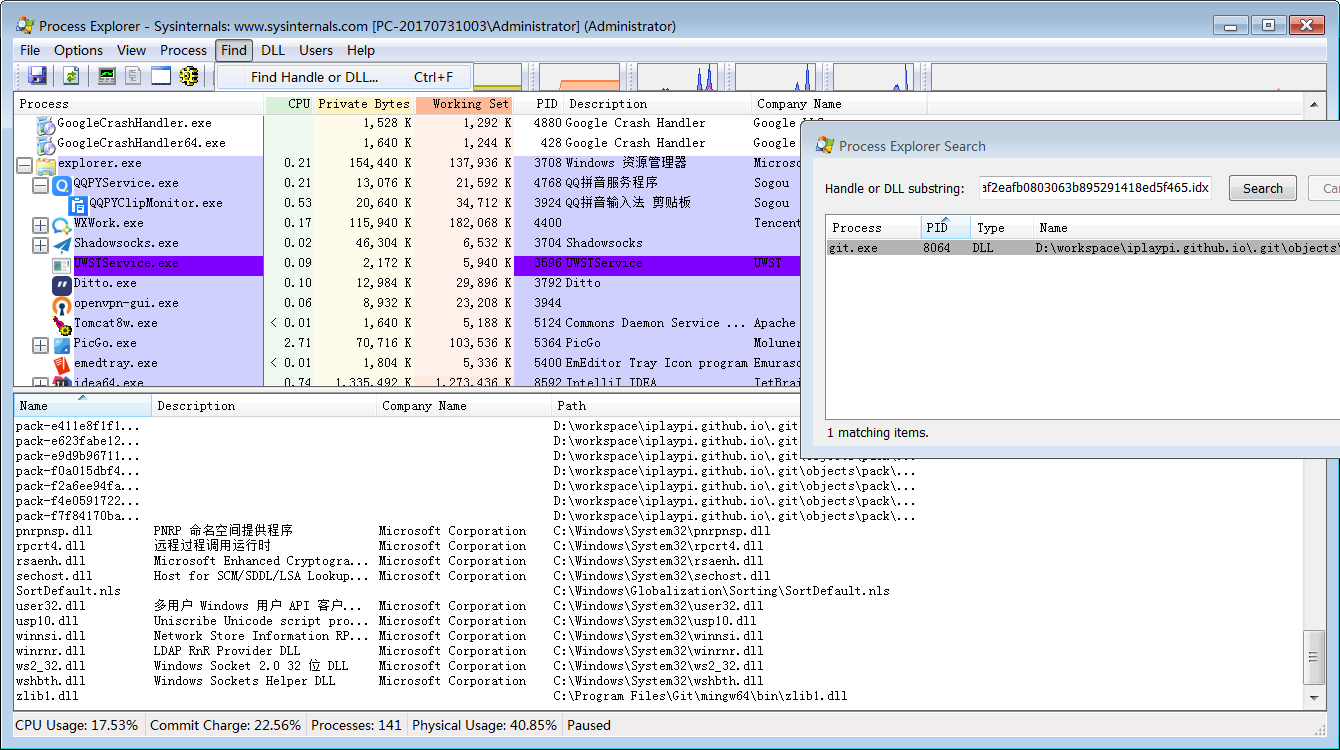Sort by the Working Set column header
Screen dimensions: 1340x750
pos(465,104)
